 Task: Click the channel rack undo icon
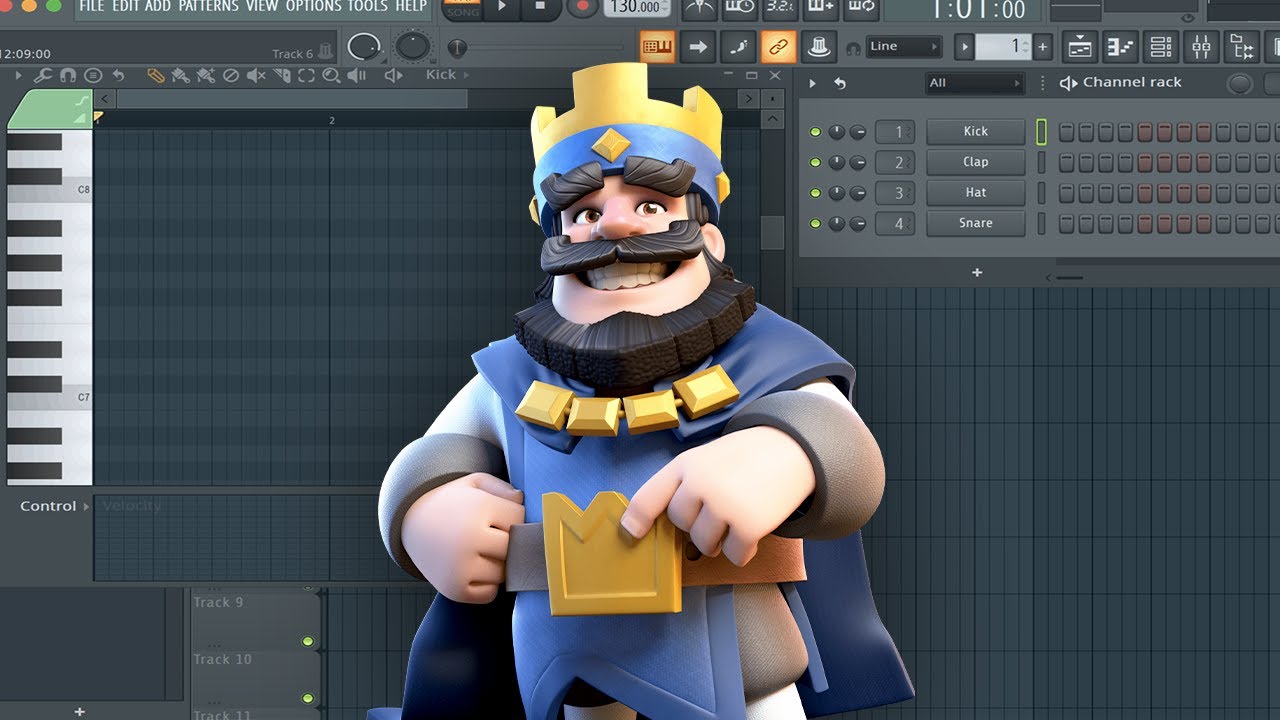tap(840, 83)
